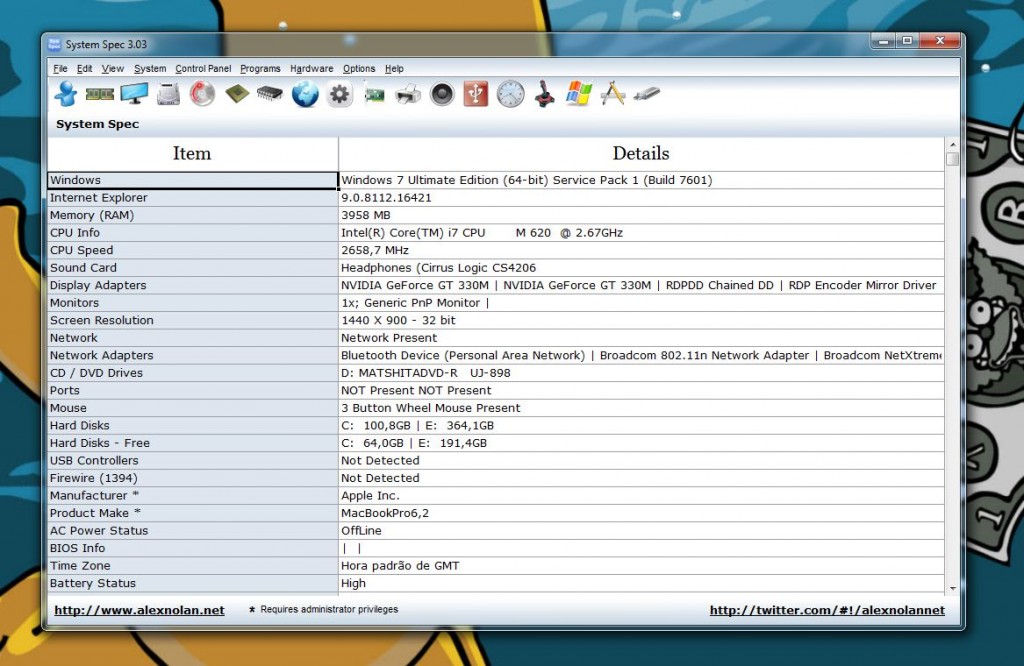Viewport: 1024px width, 666px height.
Task: Click the red CD/DVD disc icon
Action: [202, 94]
